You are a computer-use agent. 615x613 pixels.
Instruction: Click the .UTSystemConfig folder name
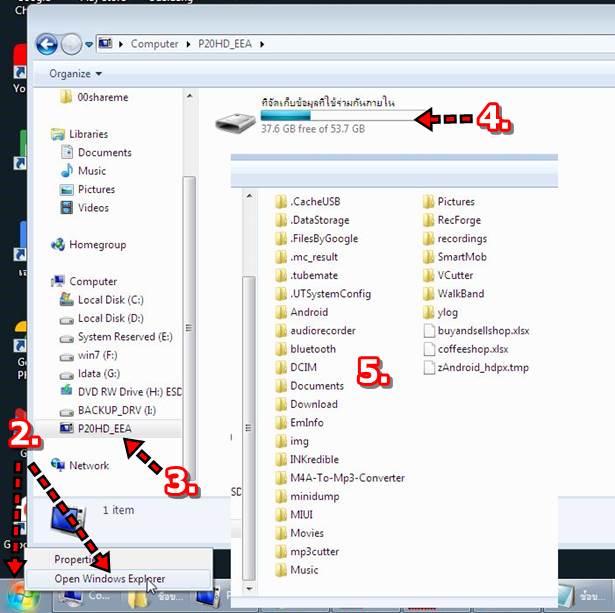tap(330, 294)
